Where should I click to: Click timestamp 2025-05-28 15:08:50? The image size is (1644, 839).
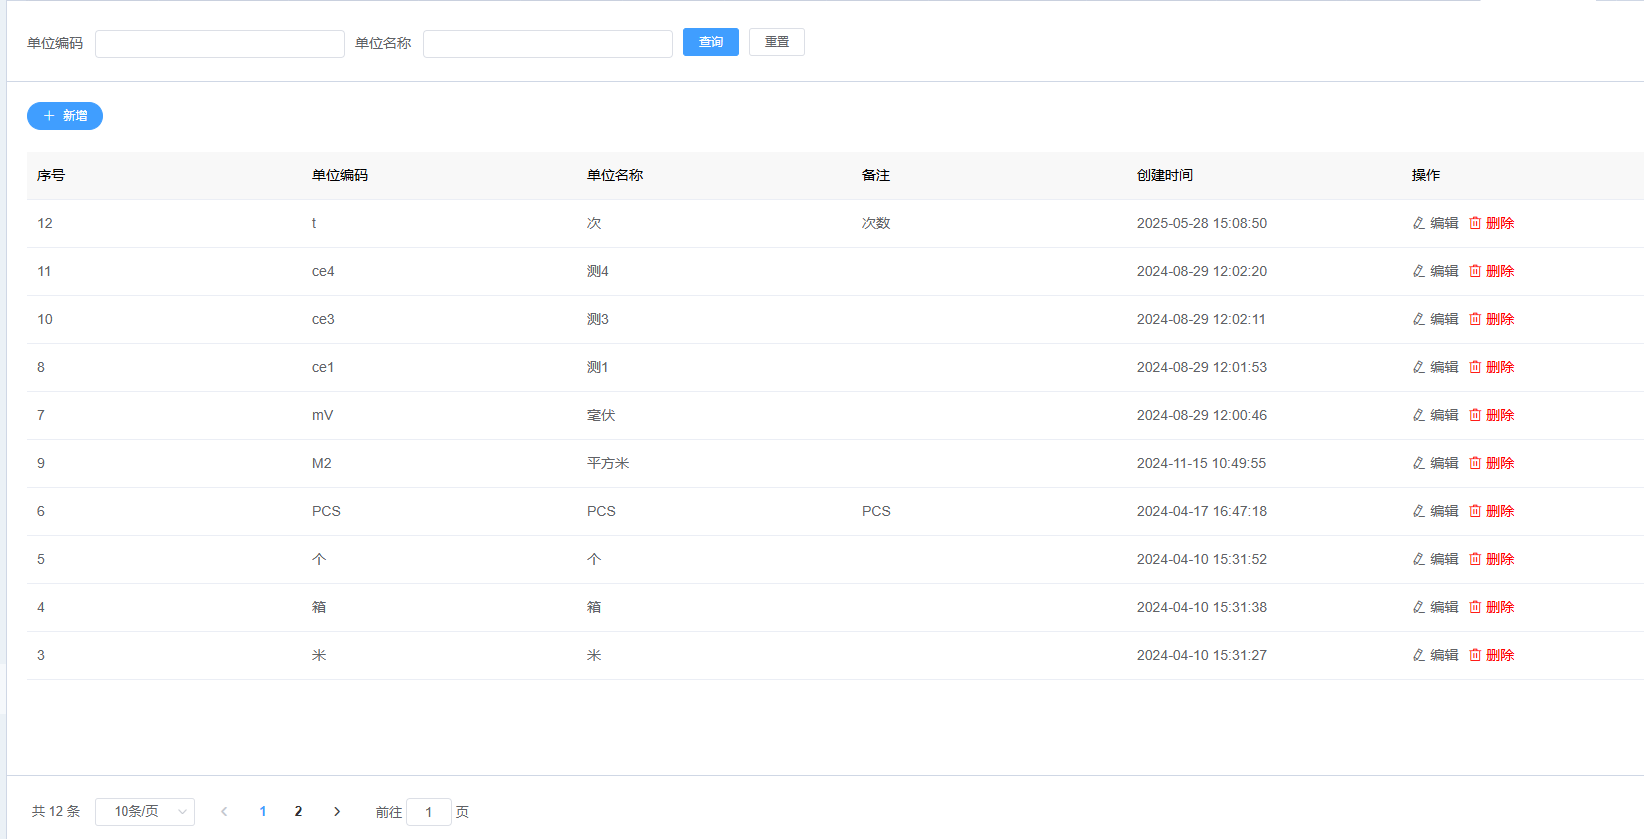click(1202, 223)
